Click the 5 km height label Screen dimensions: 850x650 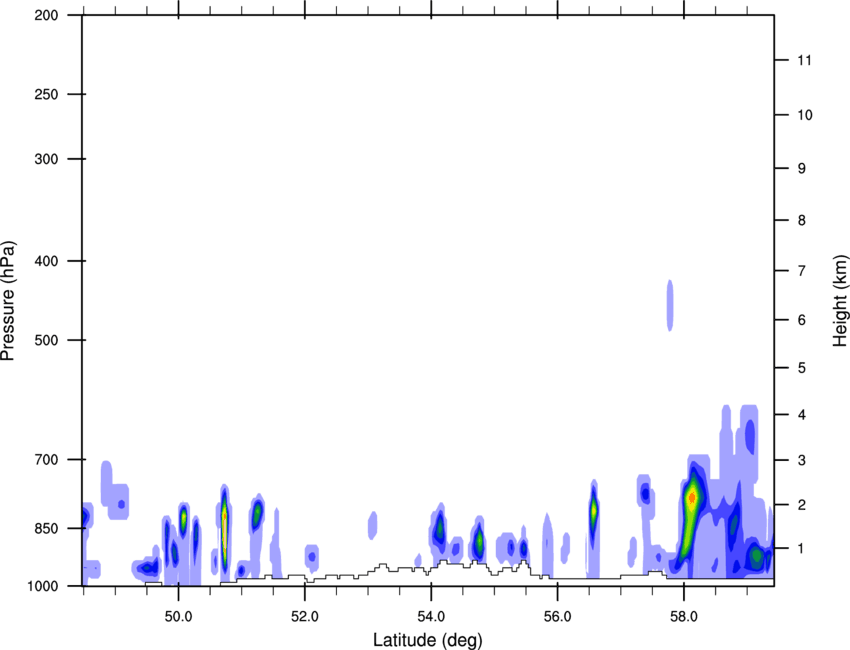[x=802, y=368]
